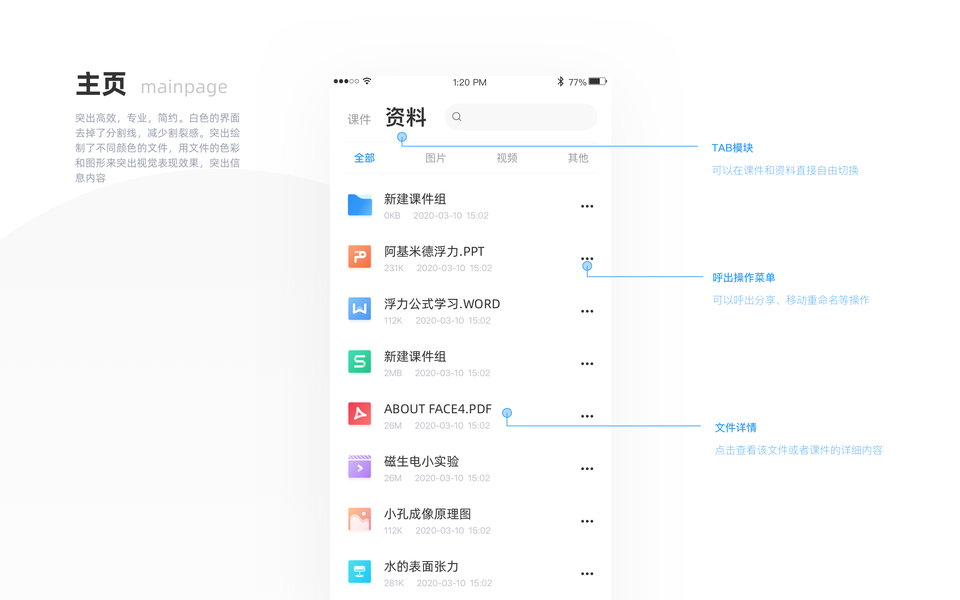
Task: Select the 全部 filter tab
Action: point(364,158)
